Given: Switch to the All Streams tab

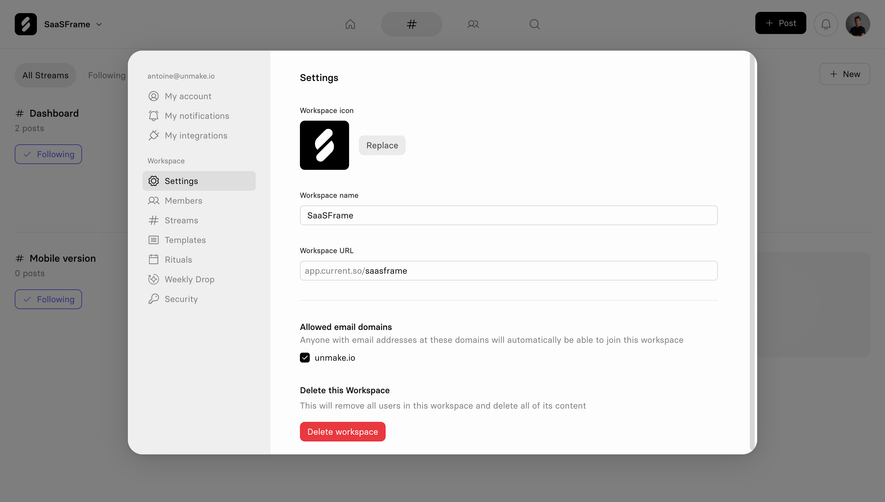Looking at the screenshot, I should tap(45, 75).
